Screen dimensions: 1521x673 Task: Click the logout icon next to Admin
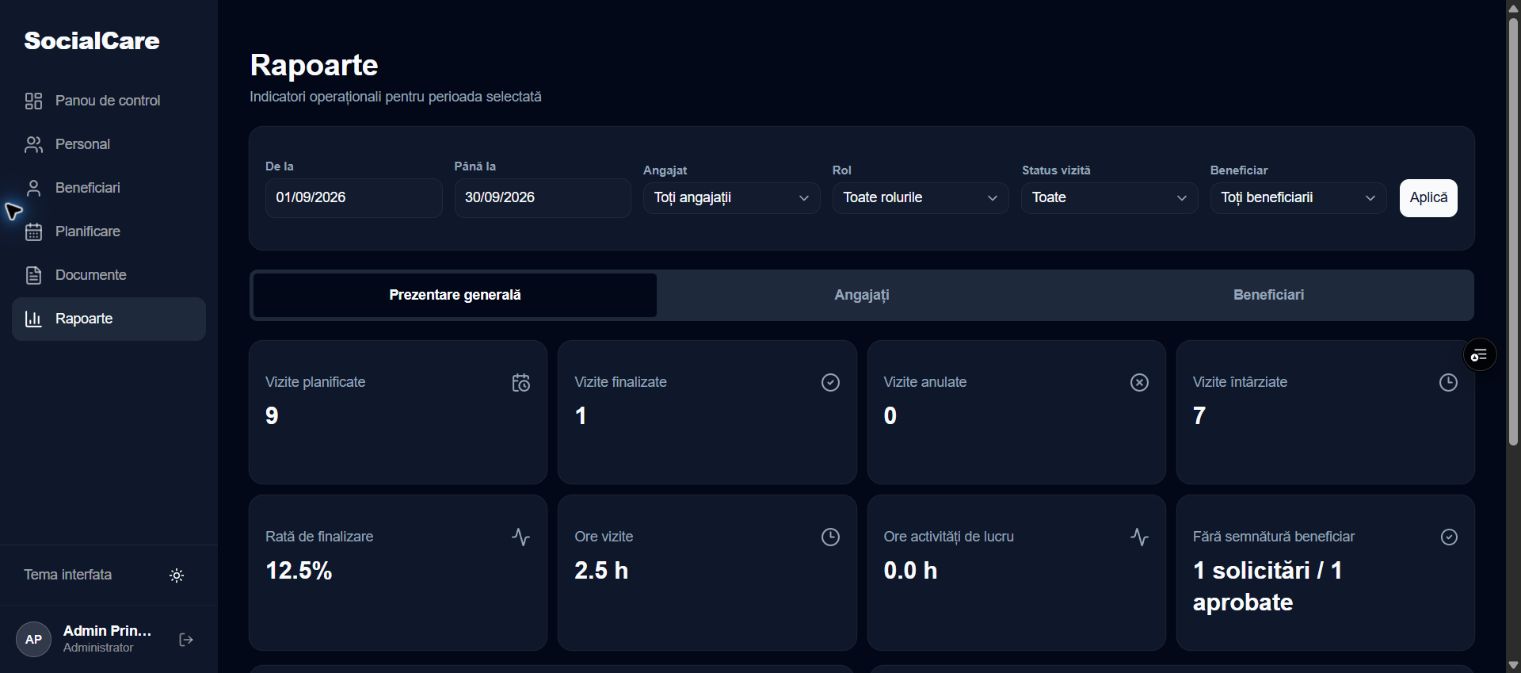coord(186,640)
